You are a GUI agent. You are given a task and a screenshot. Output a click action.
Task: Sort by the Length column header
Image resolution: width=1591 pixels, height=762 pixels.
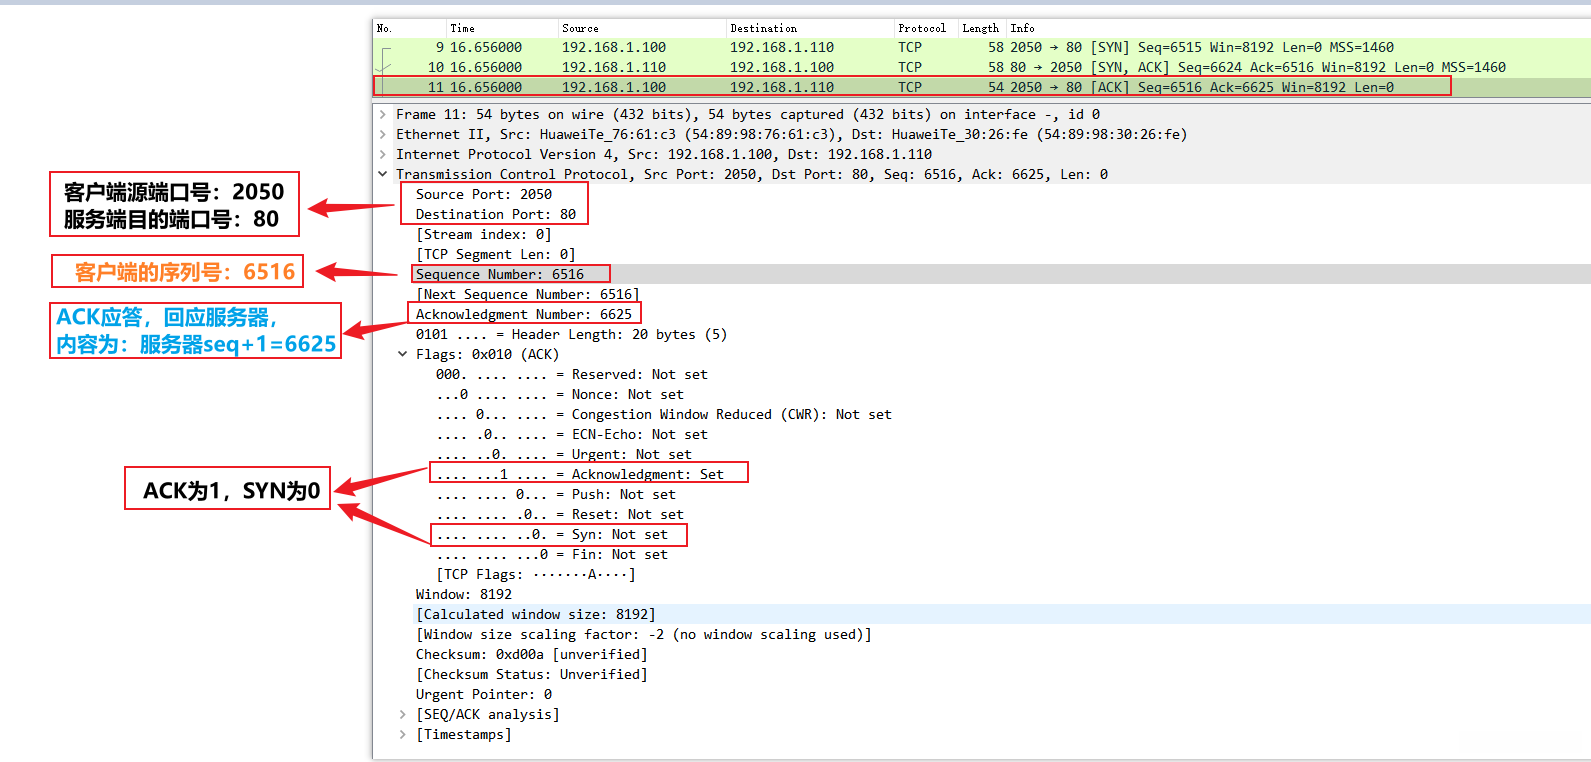coord(981,28)
